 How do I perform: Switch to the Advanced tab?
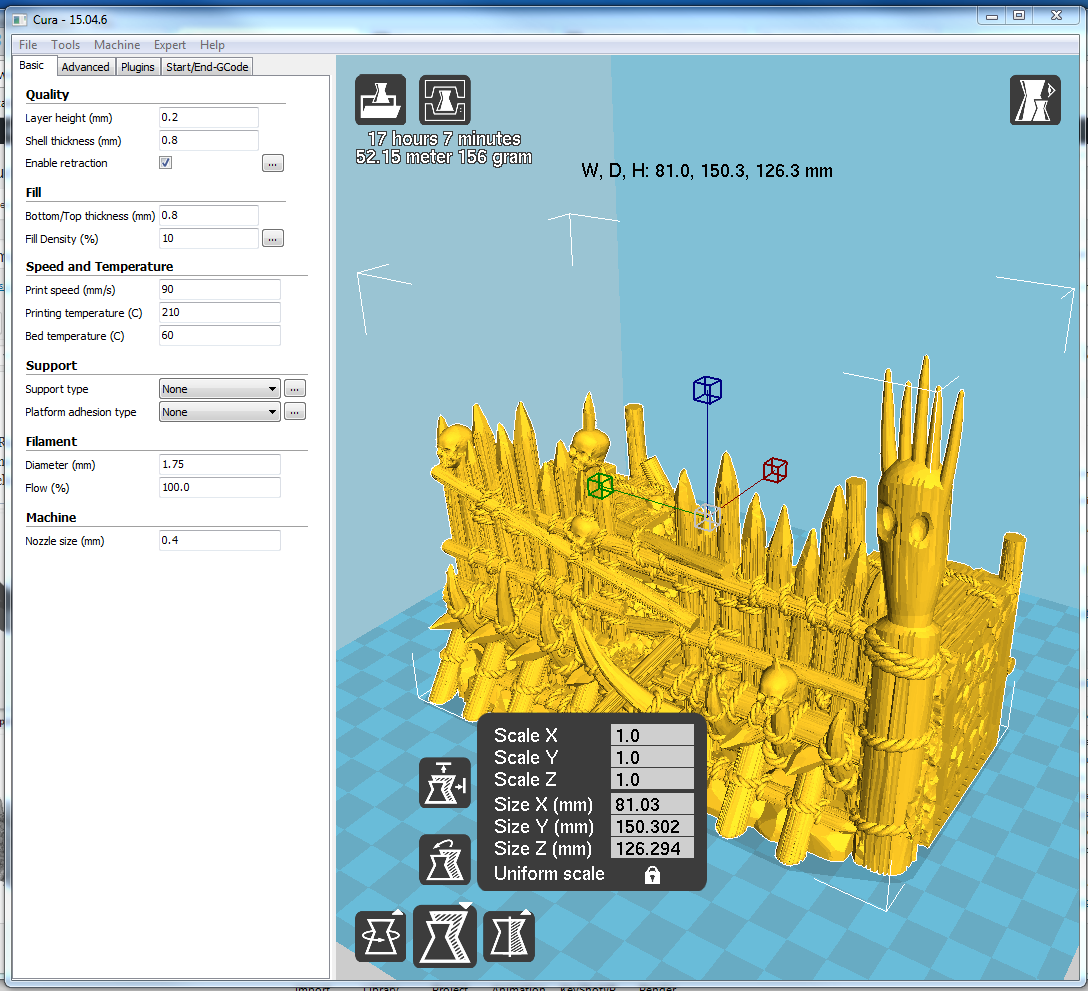click(85, 67)
